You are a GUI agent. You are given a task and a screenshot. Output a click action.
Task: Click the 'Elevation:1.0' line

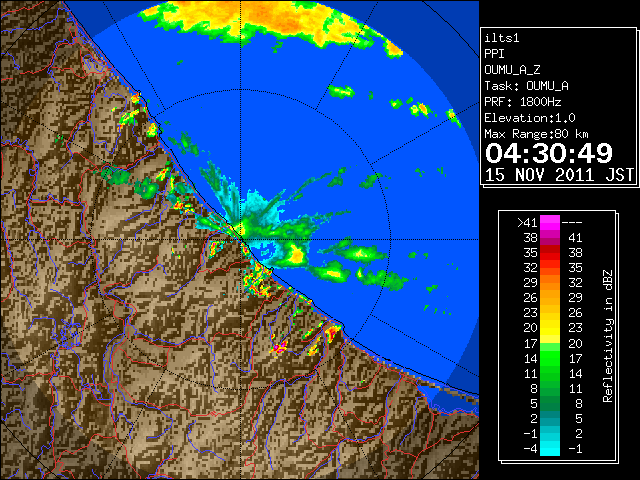(530, 118)
